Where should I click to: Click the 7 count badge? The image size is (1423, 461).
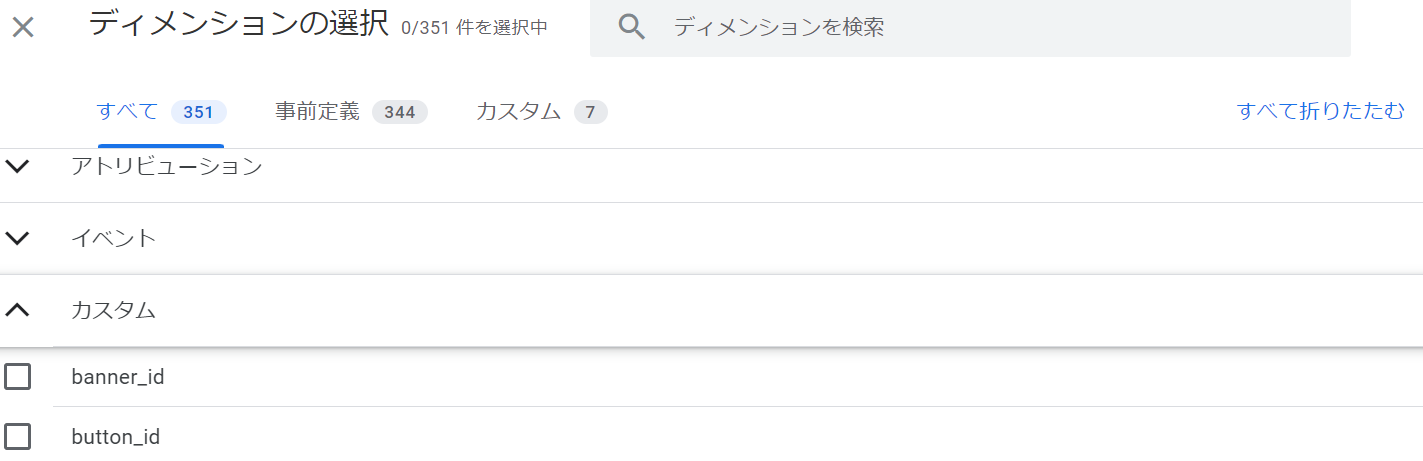pyautogui.click(x=590, y=112)
